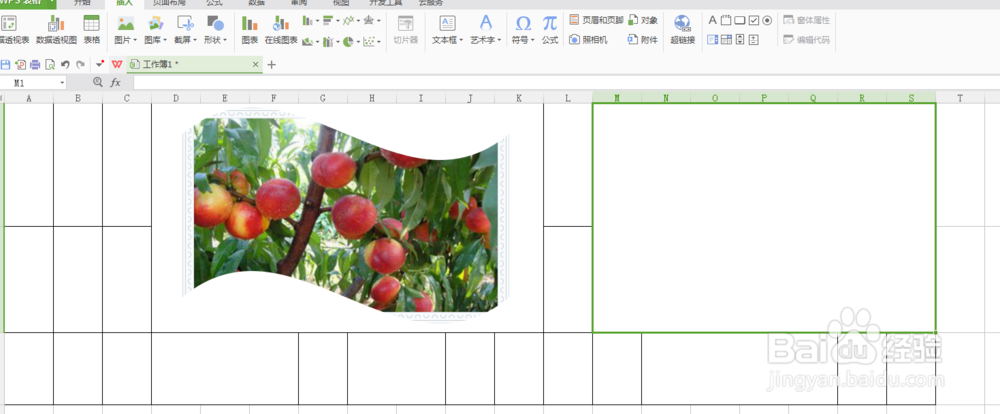1000x414 pixels.
Task: Open print preview icon
Action: 50,64
